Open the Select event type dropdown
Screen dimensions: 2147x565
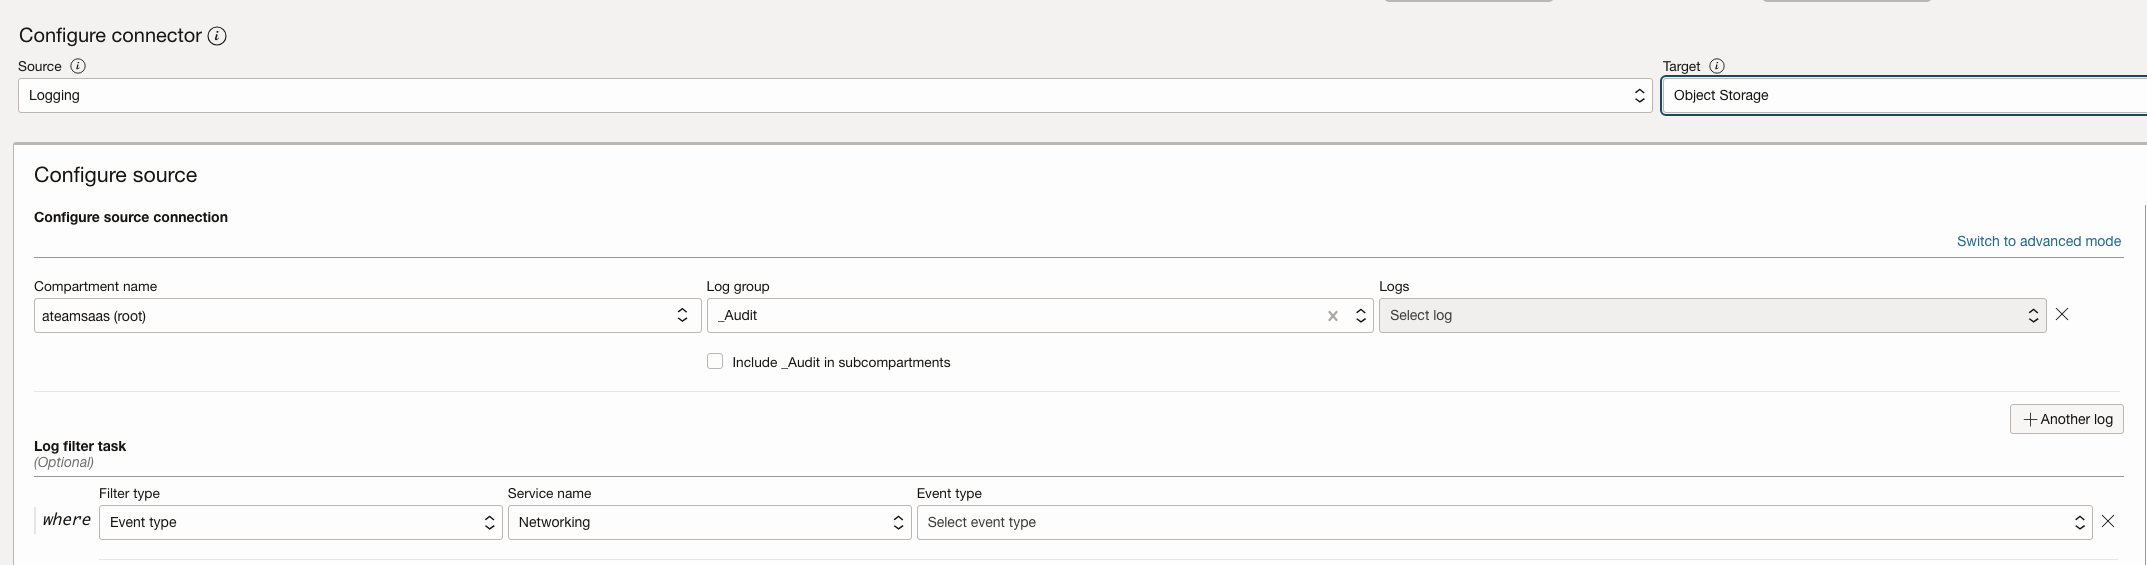[x=1503, y=522]
